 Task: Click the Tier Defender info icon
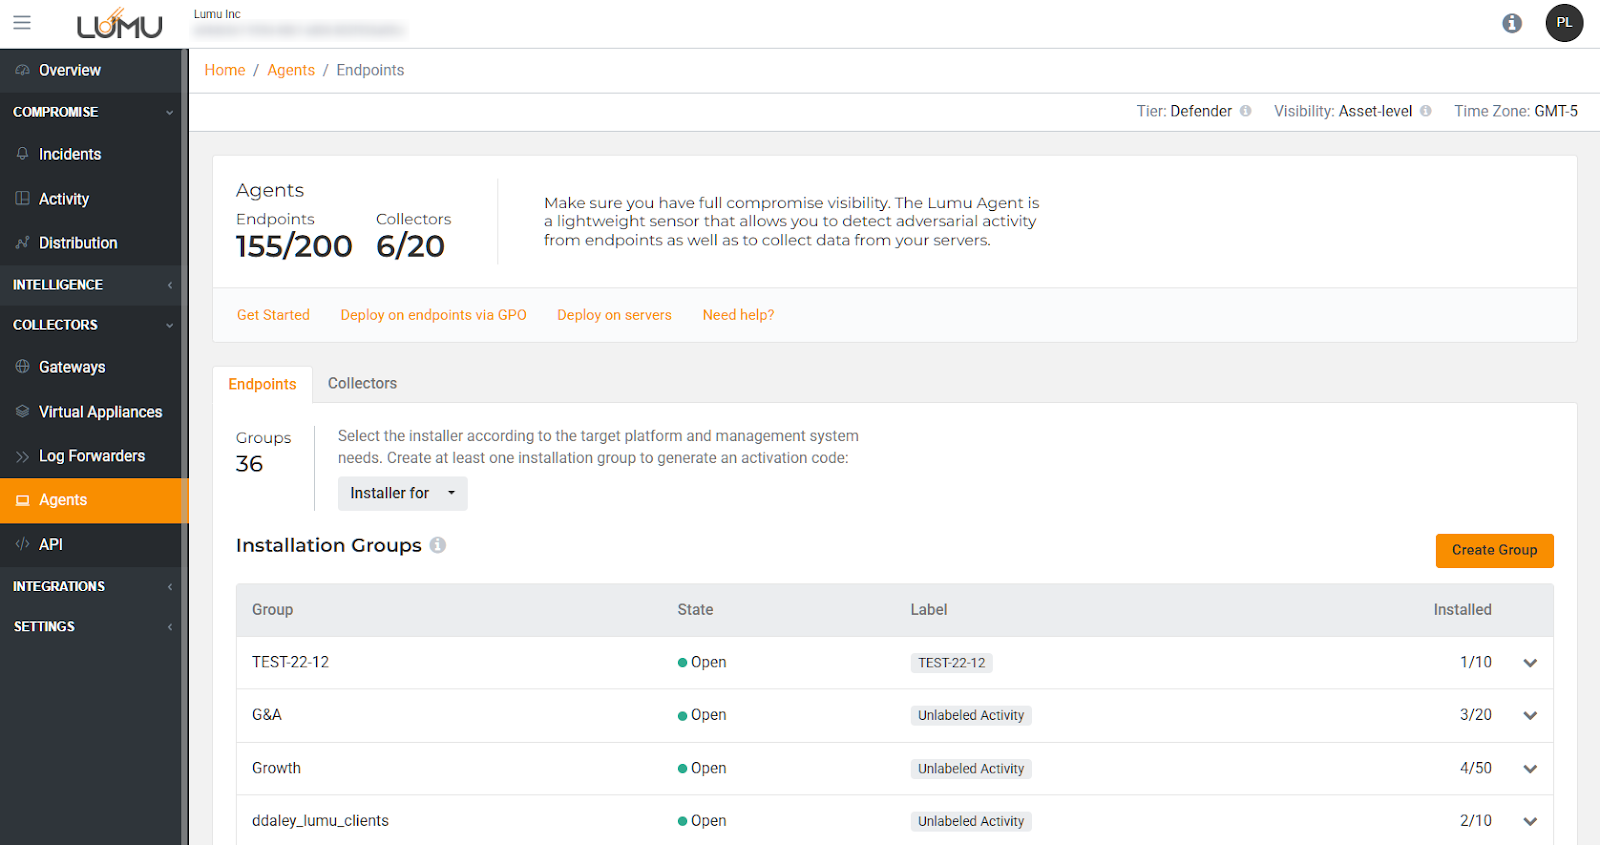pyautogui.click(x=1246, y=111)
